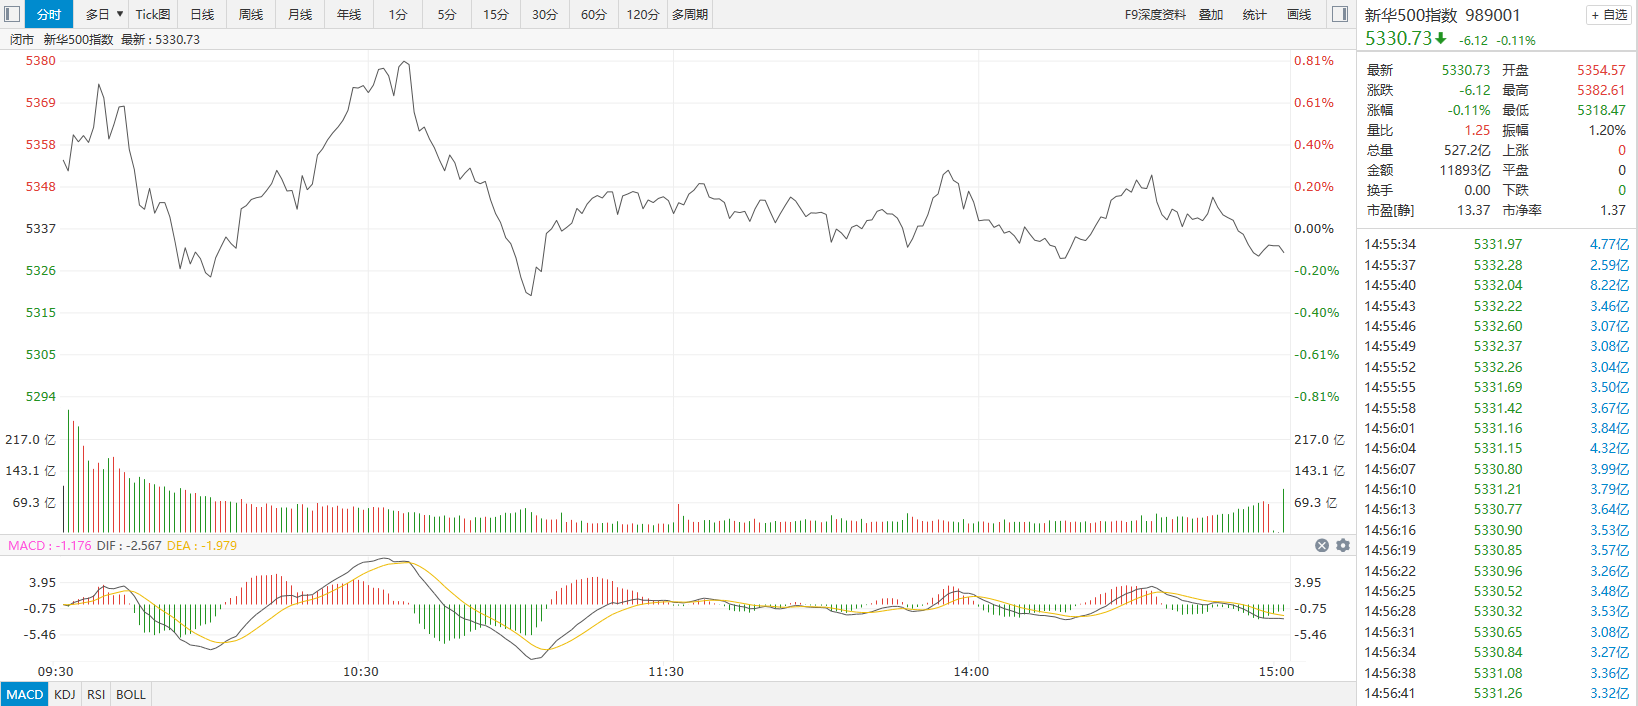Image resolution: width=1638 pixels, height=706 pixels.
Task: Select the Tick图 chart view
Action: pos(153,14)
